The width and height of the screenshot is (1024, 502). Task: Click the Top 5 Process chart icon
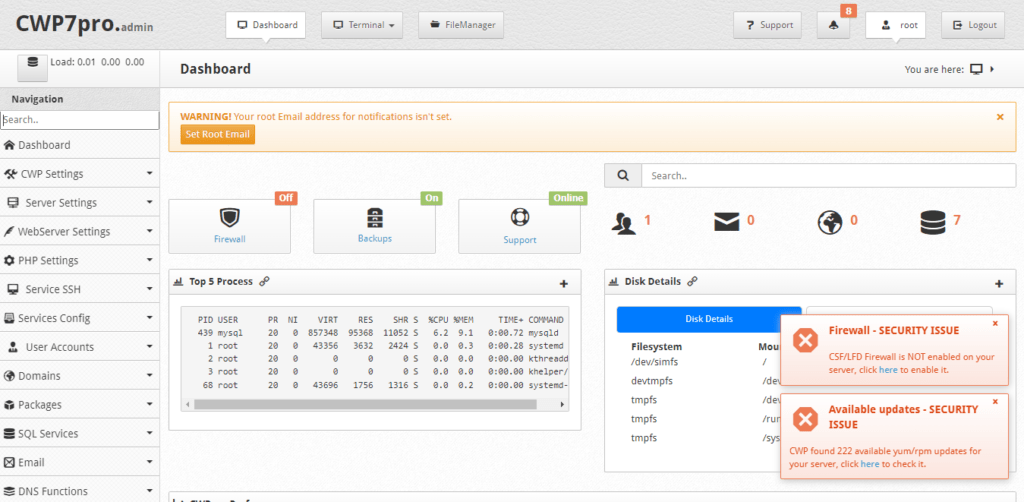178,282
